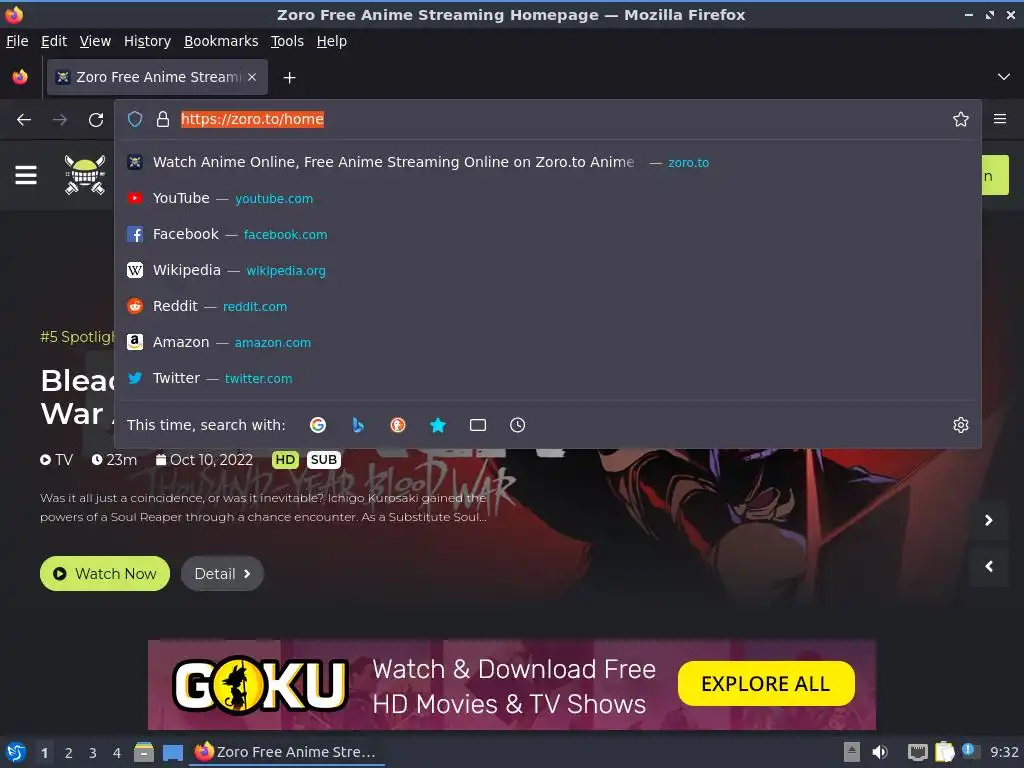Select the Amazon suggestion
This screenshot has height=768, width=1024.
[548, 342]
